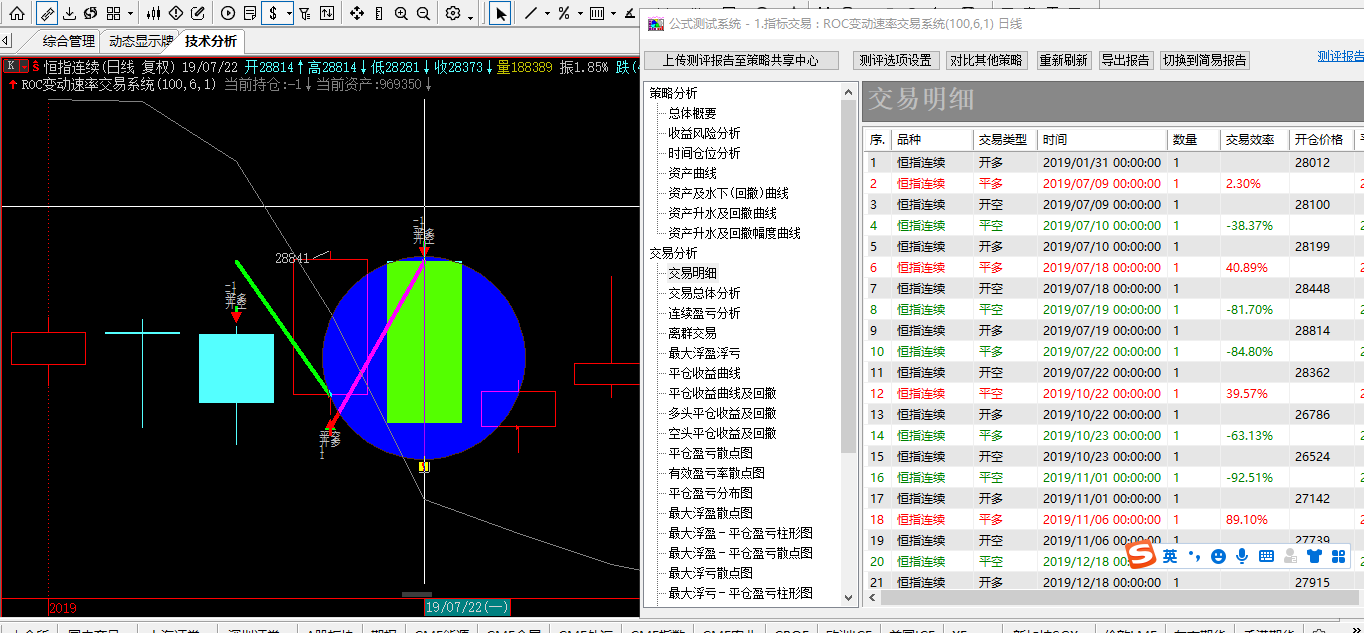Click the left scroll arrow beside the tabs

coord(5,41)
